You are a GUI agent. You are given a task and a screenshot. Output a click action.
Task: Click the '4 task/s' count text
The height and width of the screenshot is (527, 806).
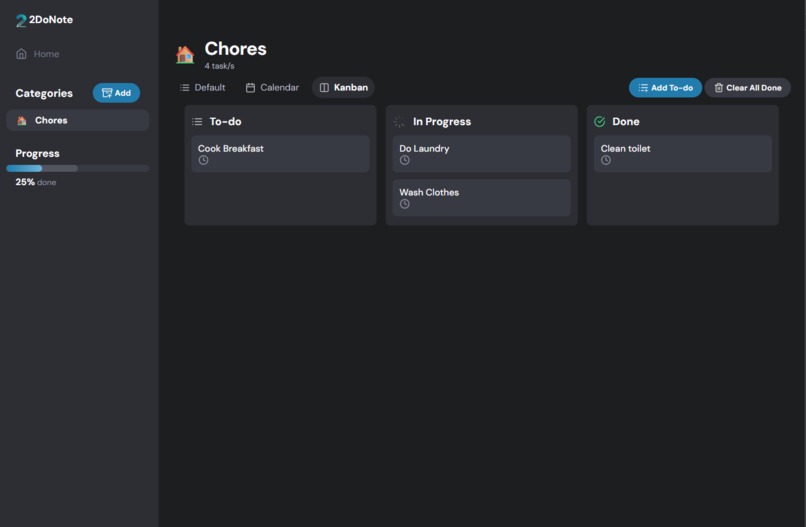click(219, 66)
